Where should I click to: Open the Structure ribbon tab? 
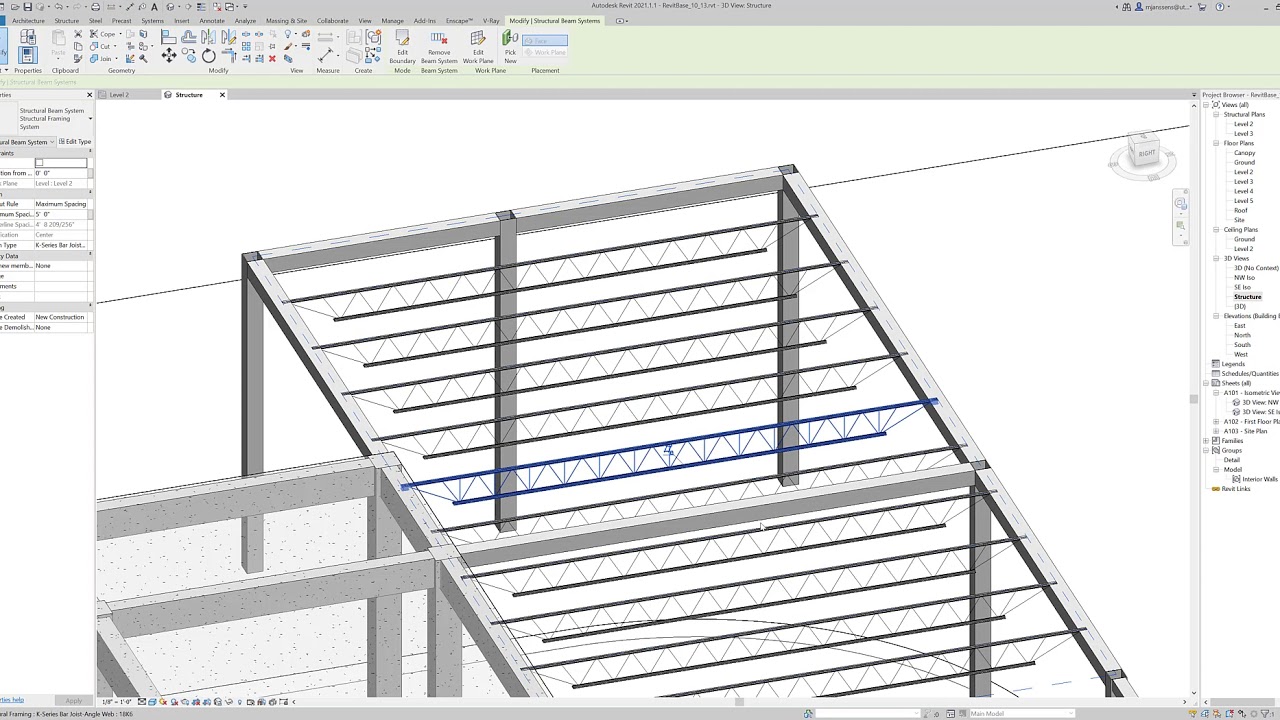[x=67, y=21]
